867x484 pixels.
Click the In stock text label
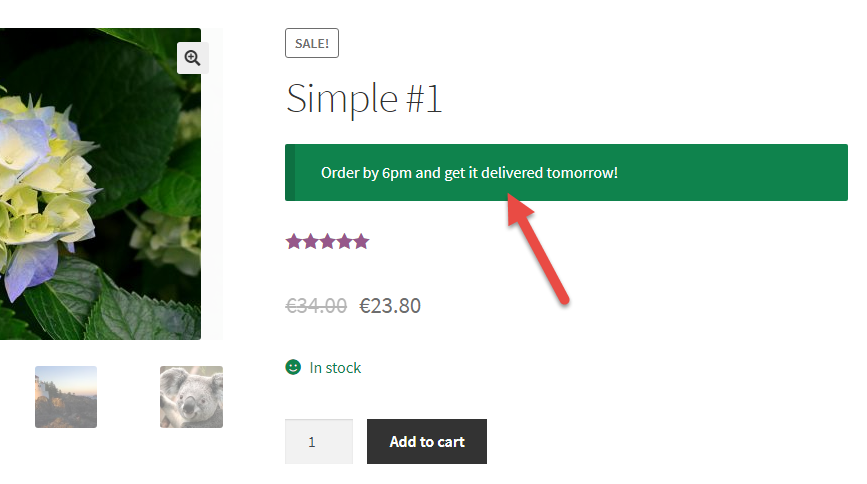tap(335, 368)
